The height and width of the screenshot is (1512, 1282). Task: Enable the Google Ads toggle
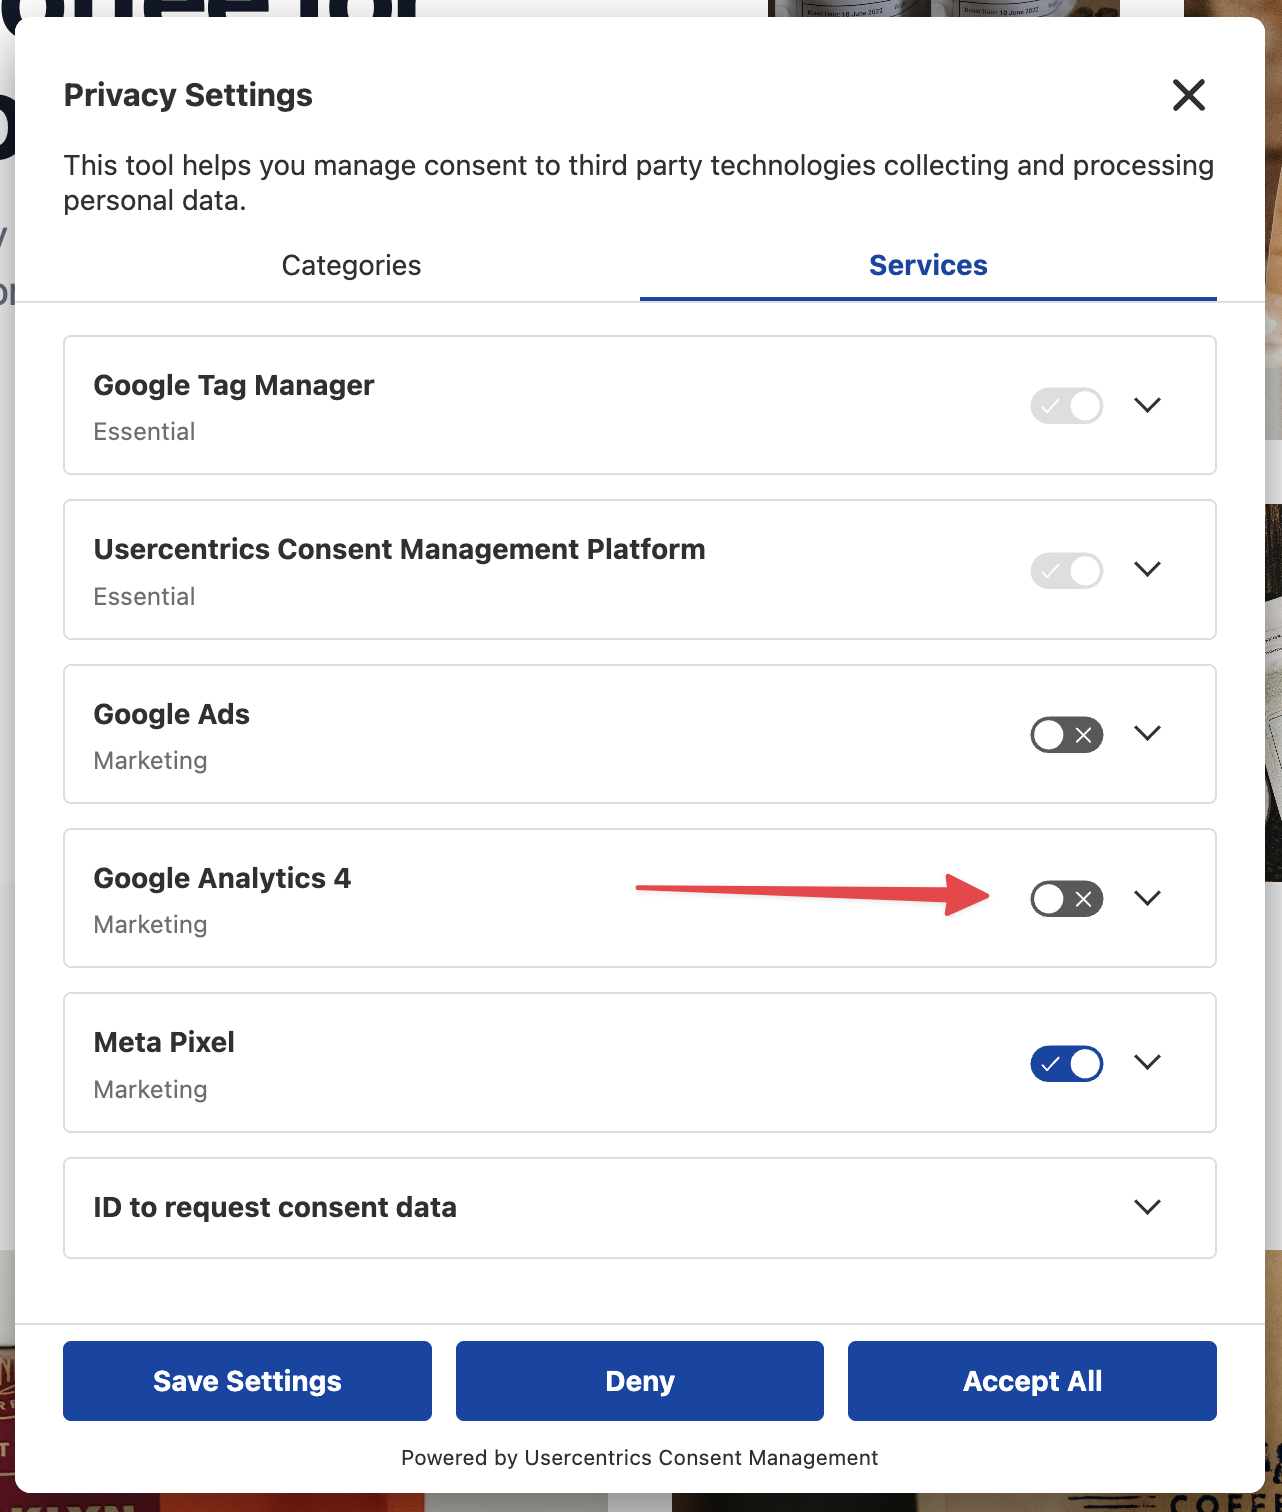coord(1067,735)
